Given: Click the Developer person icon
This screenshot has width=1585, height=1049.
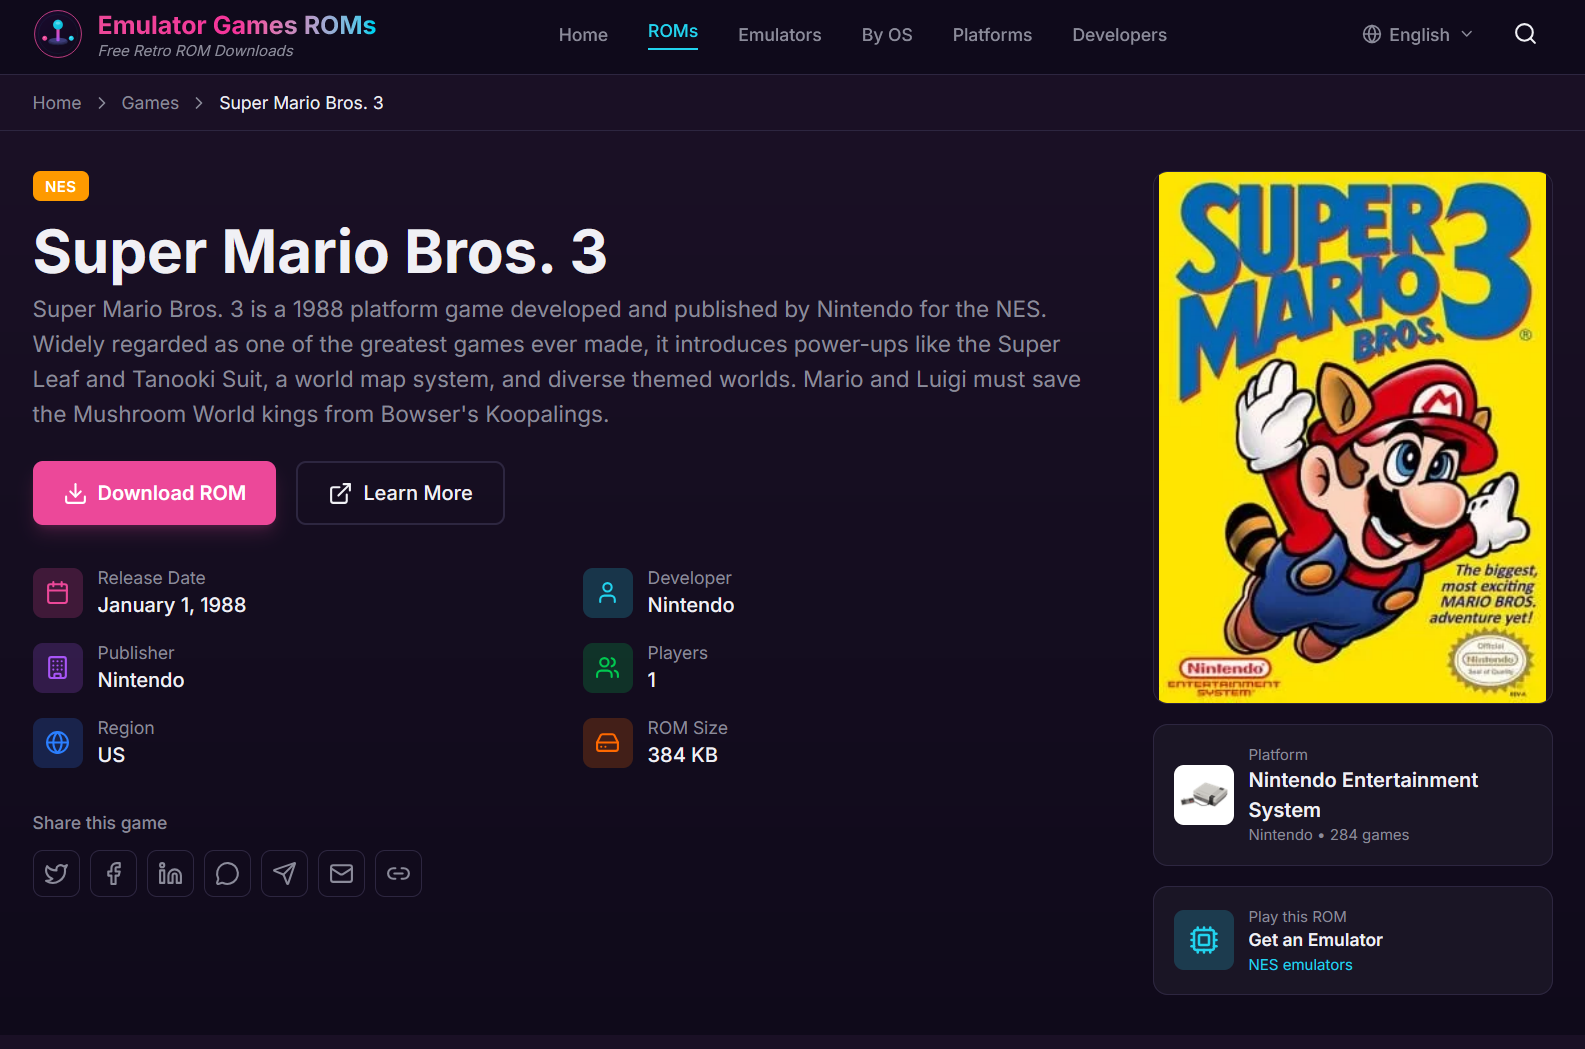Looking at the screenshot, I should pos(608,593).
